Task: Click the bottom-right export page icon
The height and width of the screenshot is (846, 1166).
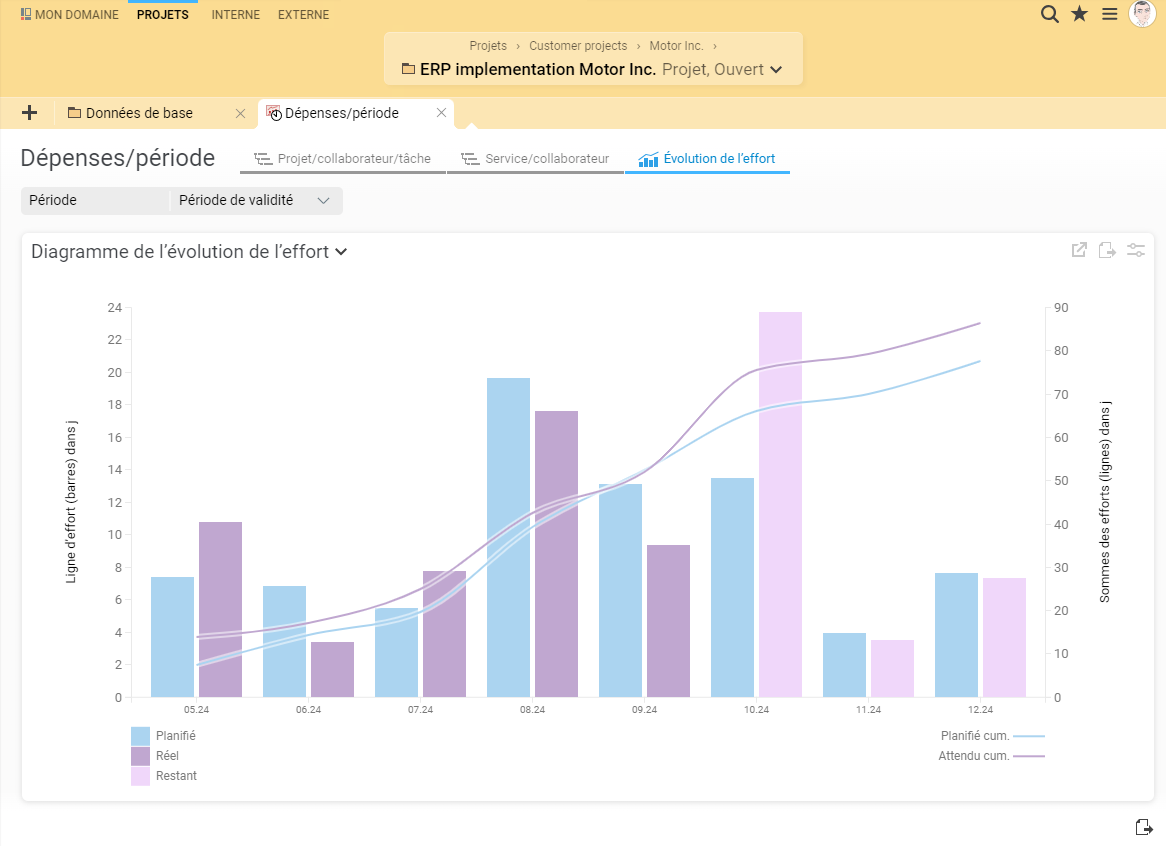Action: pos(1144,826)
